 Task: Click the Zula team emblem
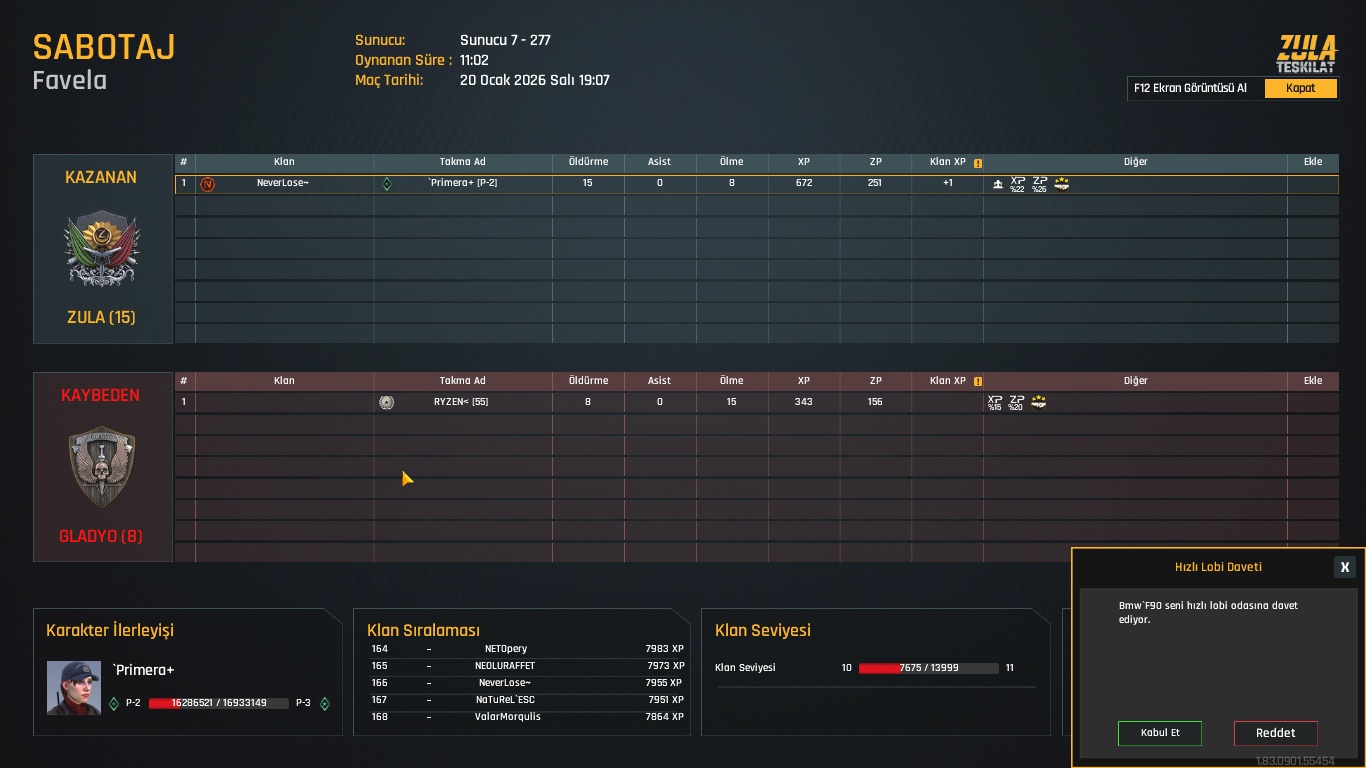[102, 248]
